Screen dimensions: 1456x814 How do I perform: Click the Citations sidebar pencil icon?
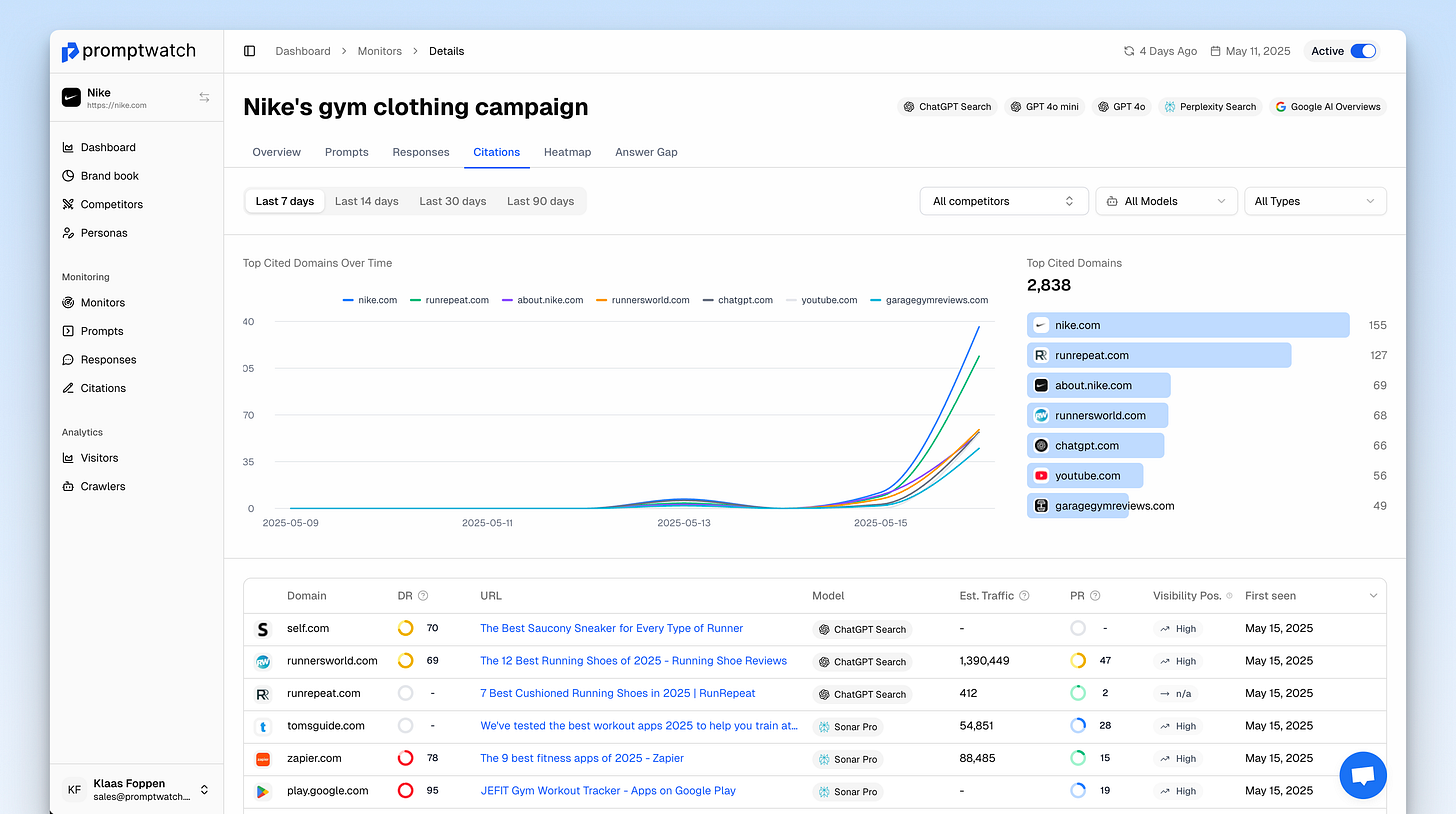(68, 388)
